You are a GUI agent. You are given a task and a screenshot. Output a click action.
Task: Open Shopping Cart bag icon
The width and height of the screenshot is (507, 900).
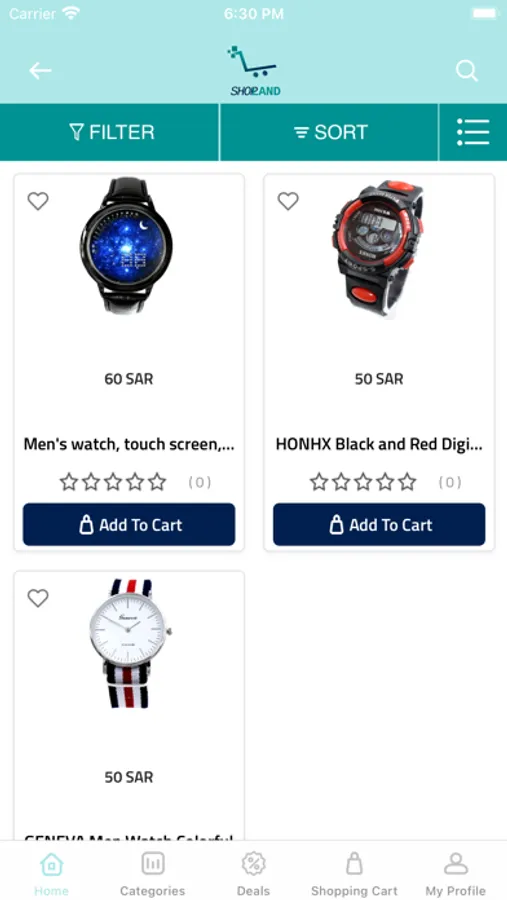[x=354, y=863]
